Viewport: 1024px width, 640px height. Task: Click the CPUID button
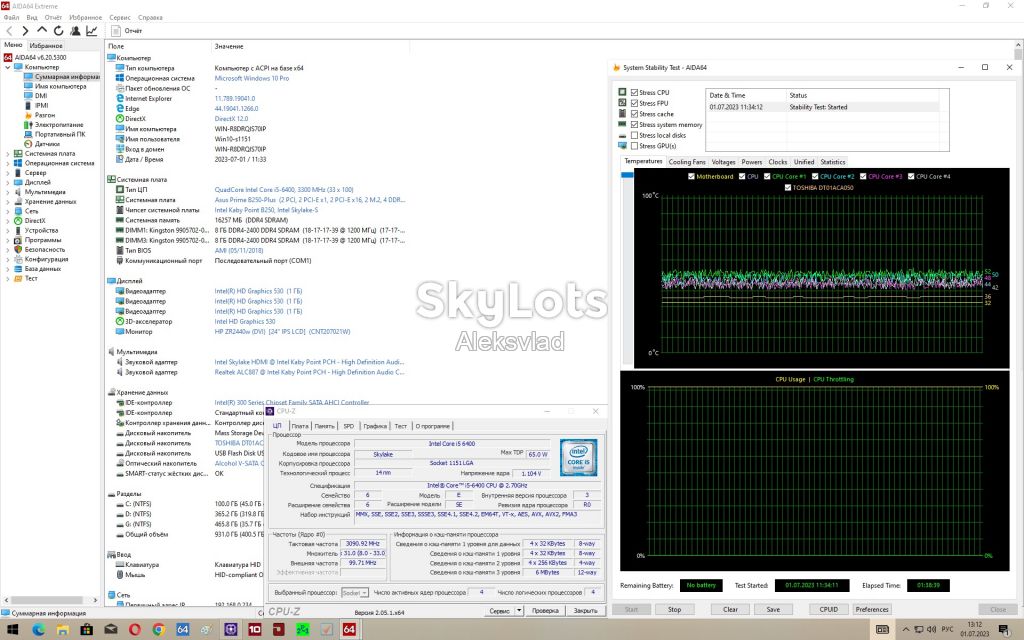[829, 609]
